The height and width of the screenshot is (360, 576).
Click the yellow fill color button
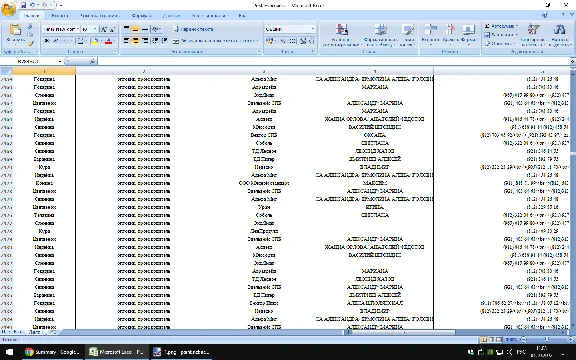(x=95, y=41)
